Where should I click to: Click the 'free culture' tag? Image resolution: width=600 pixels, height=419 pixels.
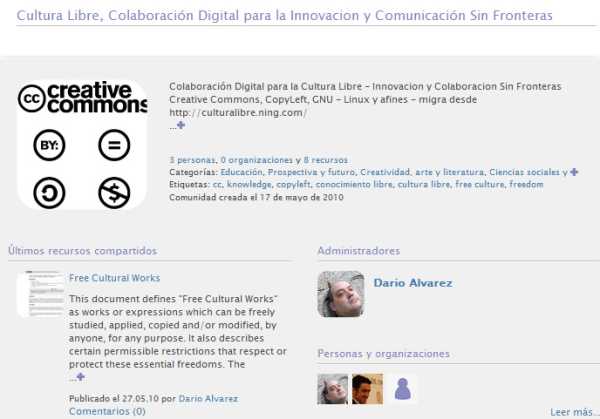479,184
